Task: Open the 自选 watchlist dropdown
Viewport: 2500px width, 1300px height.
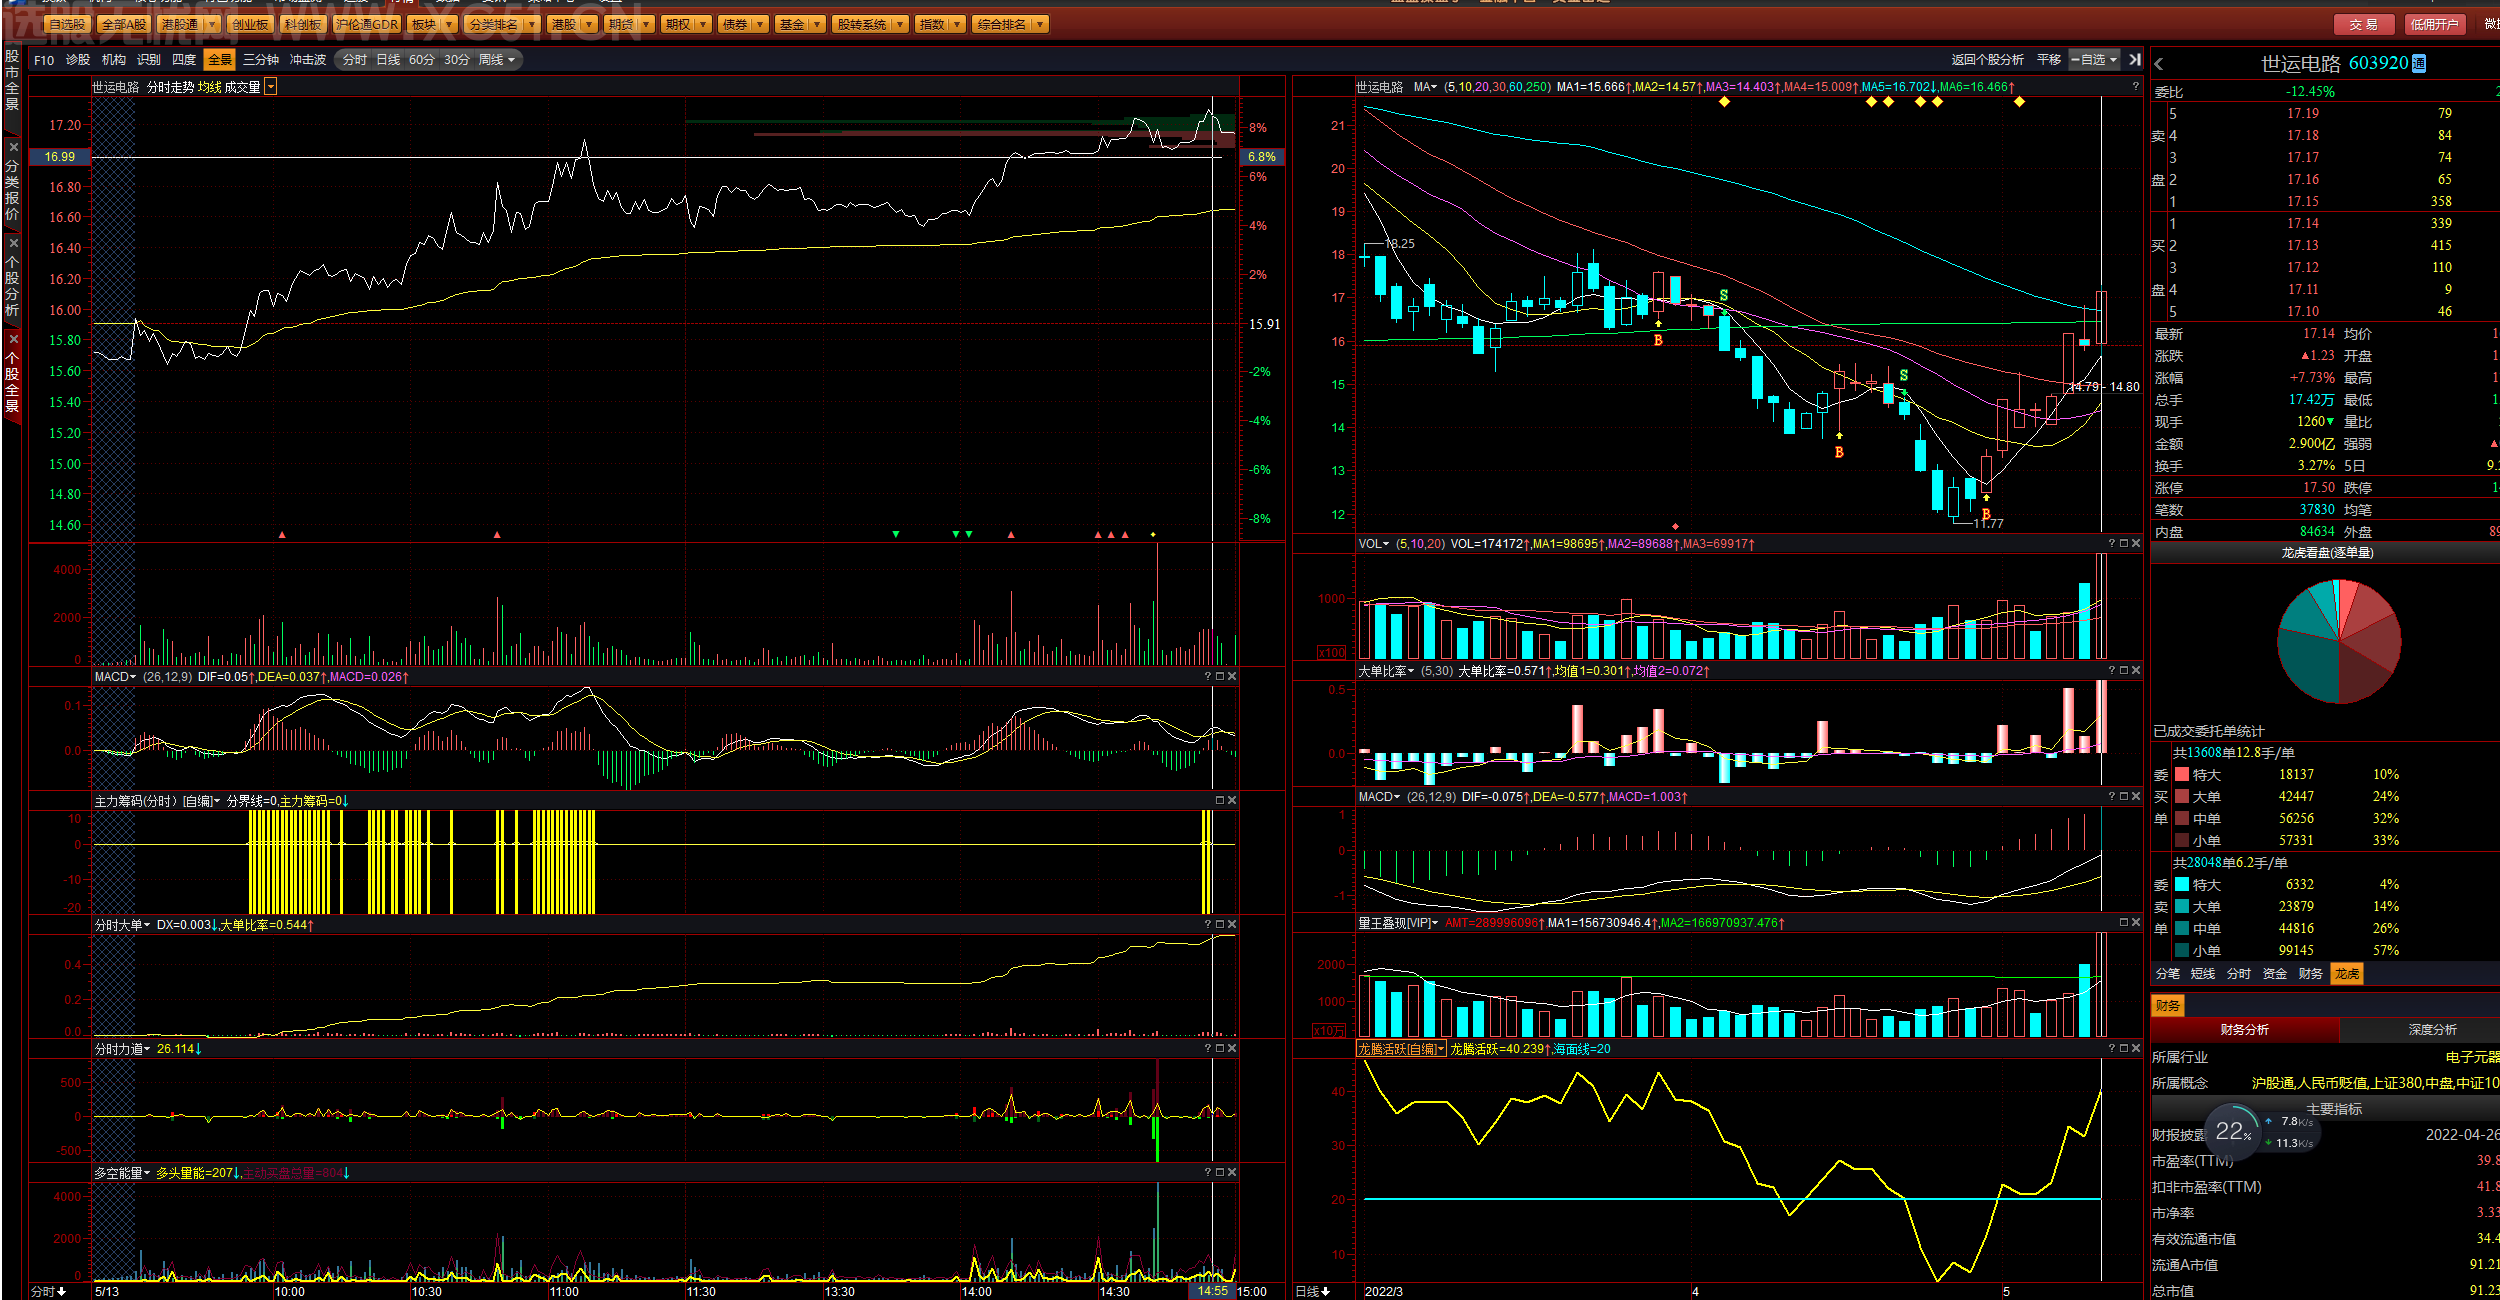Action: click(2095, 60)
